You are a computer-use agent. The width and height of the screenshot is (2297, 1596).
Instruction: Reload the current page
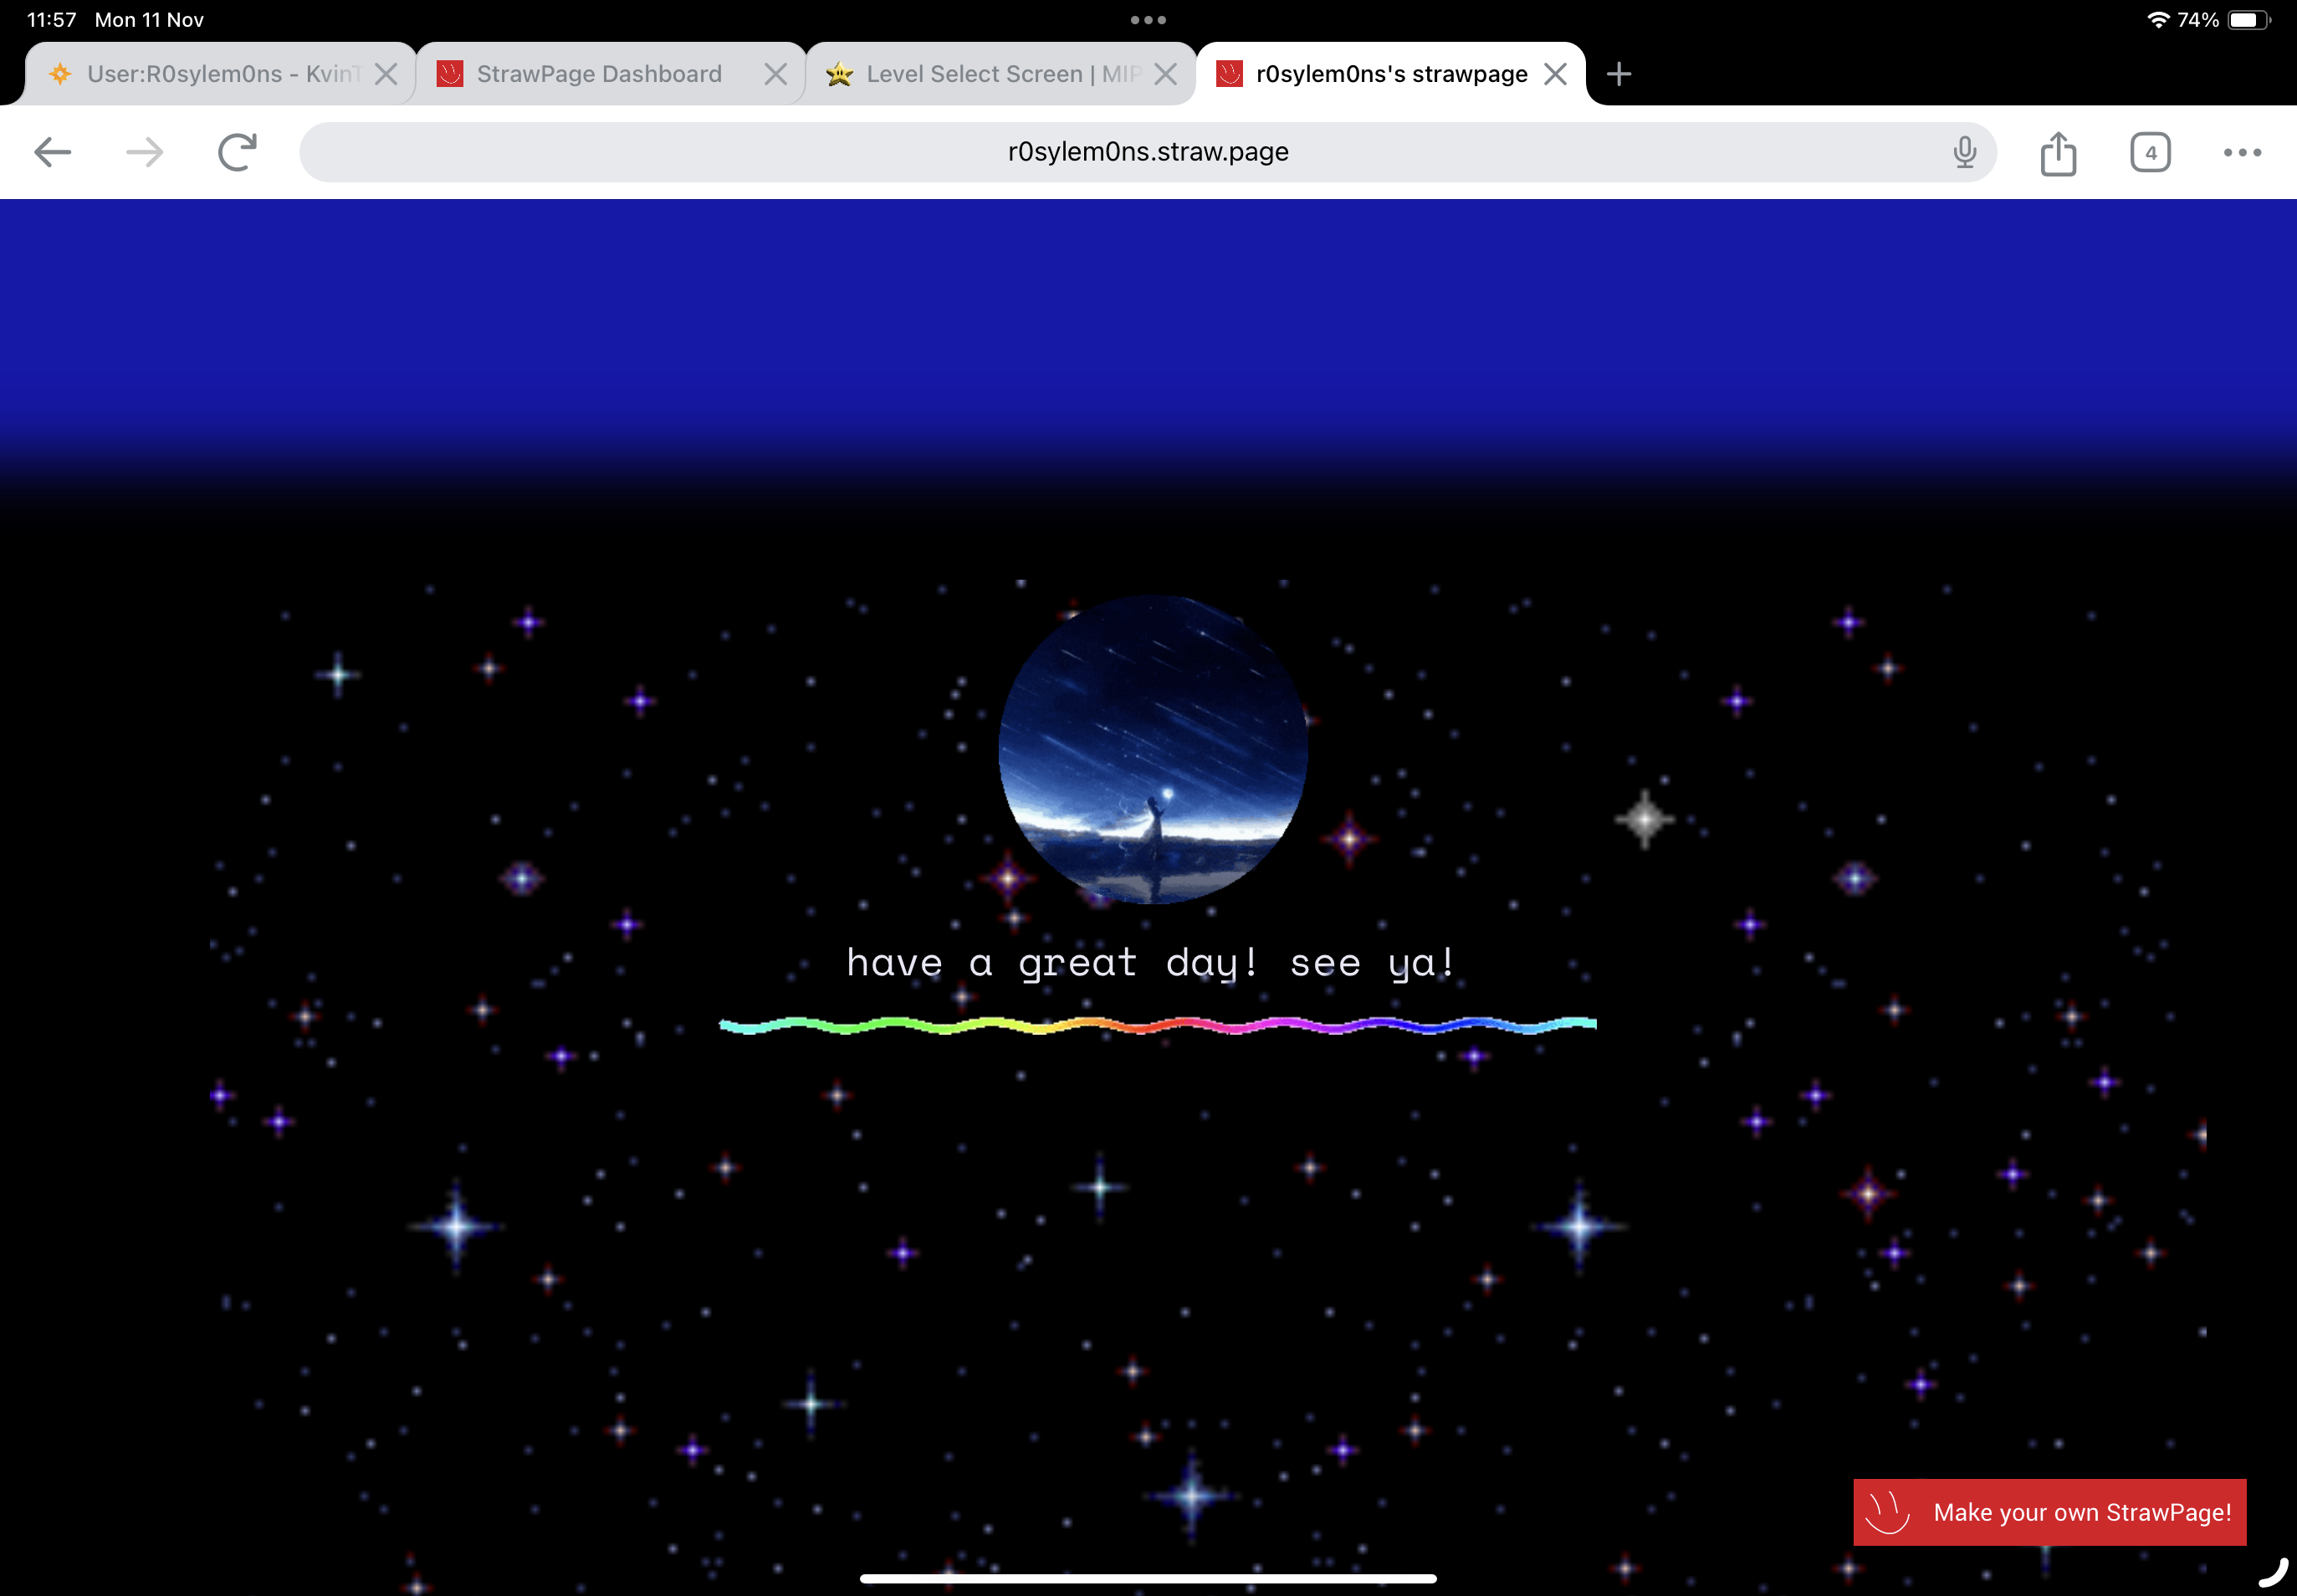point(237,152)
